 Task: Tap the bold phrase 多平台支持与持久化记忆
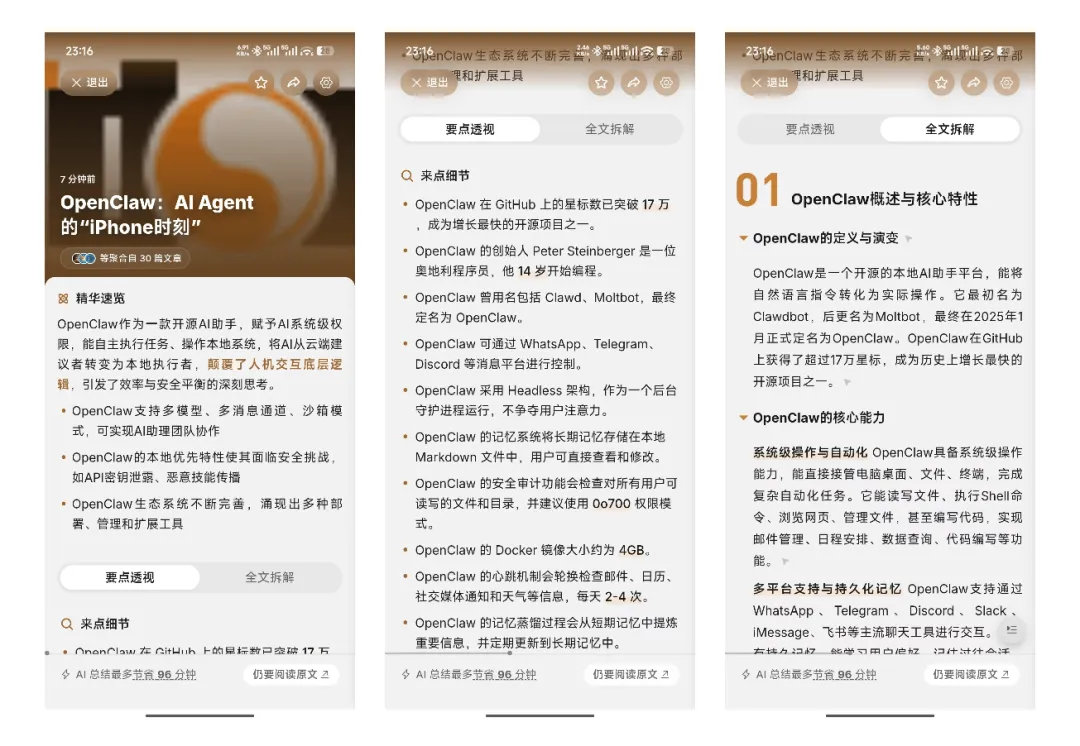tap(827, 589)
